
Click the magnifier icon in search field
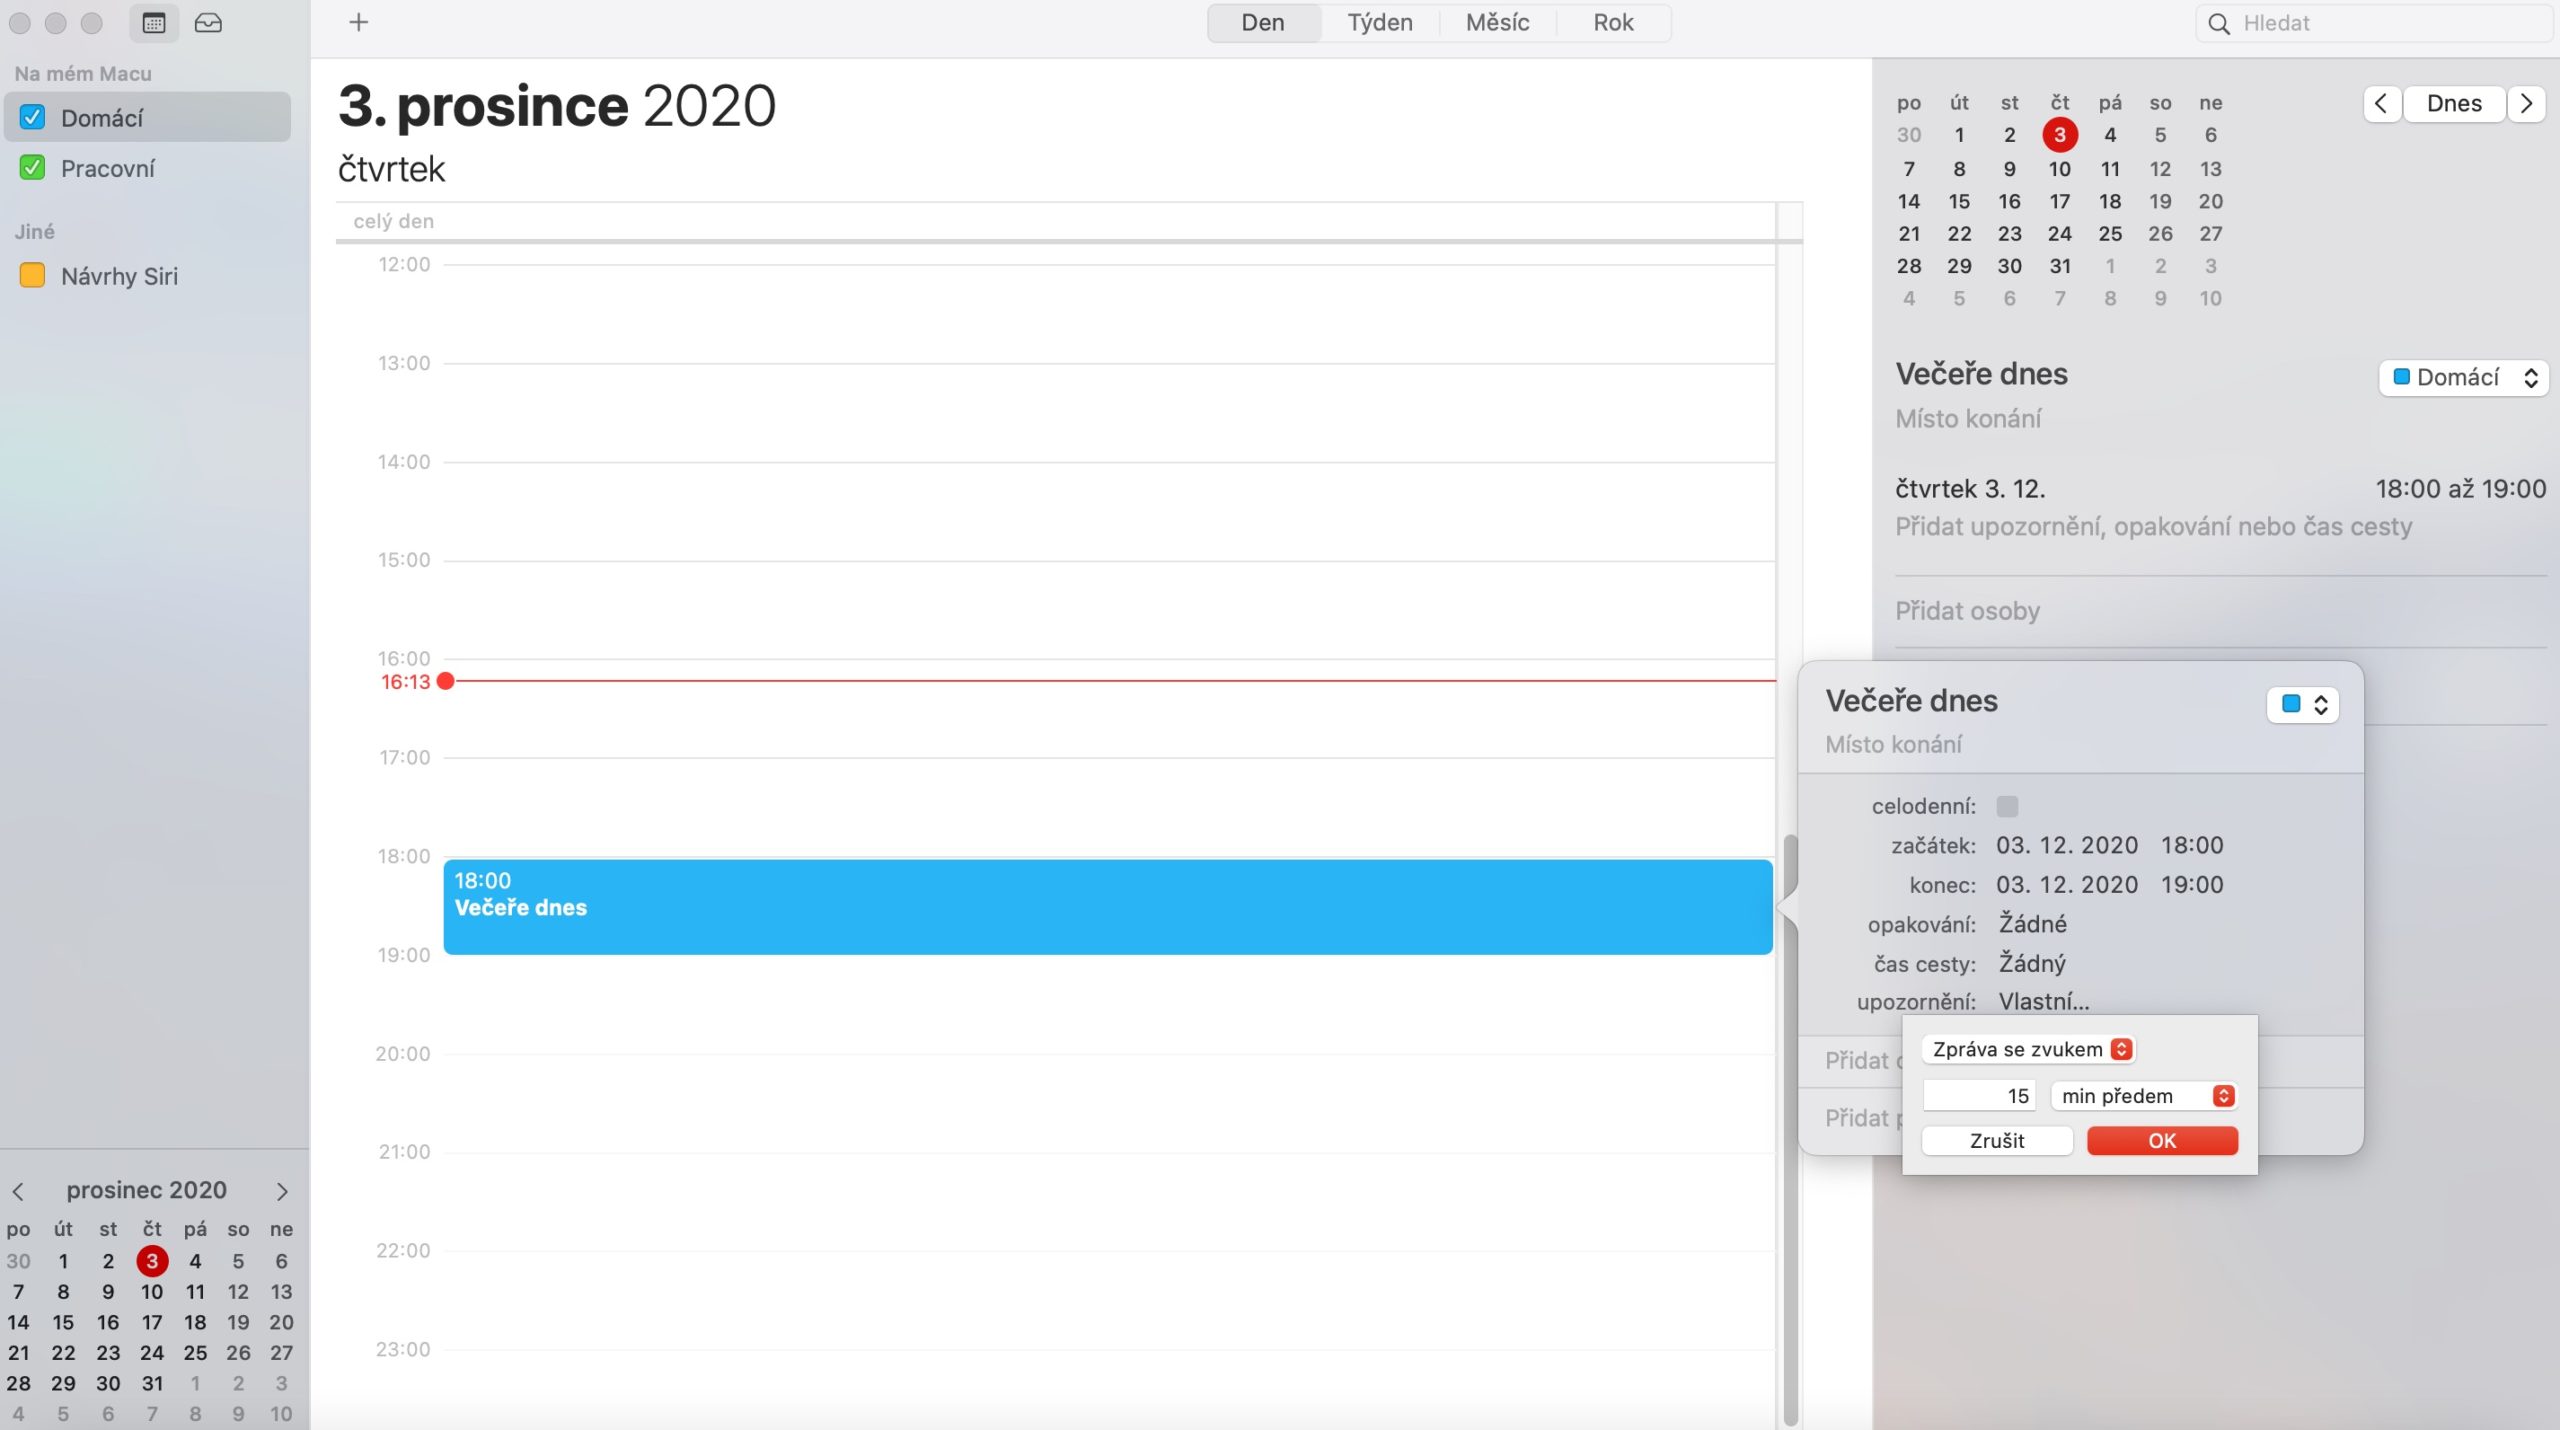(x=2220, y=22)
